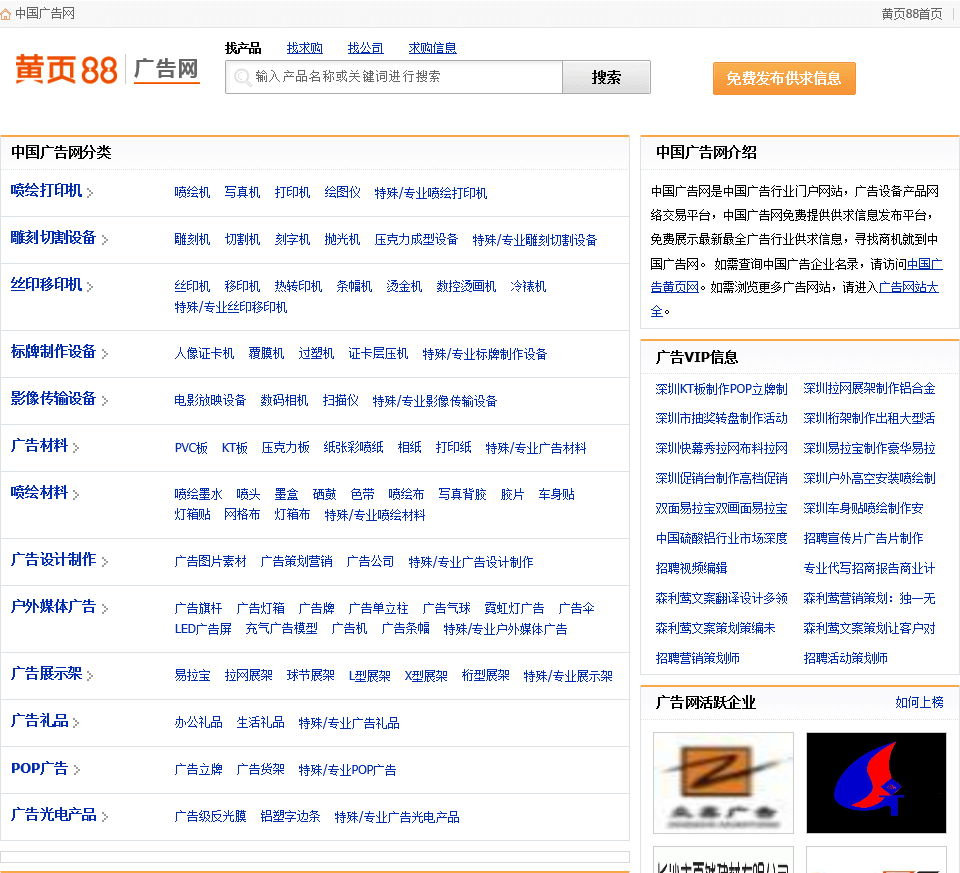Screen dimensions: 960x873
Task: Open the 人像证卡机 link
Action: pos(204,354)
